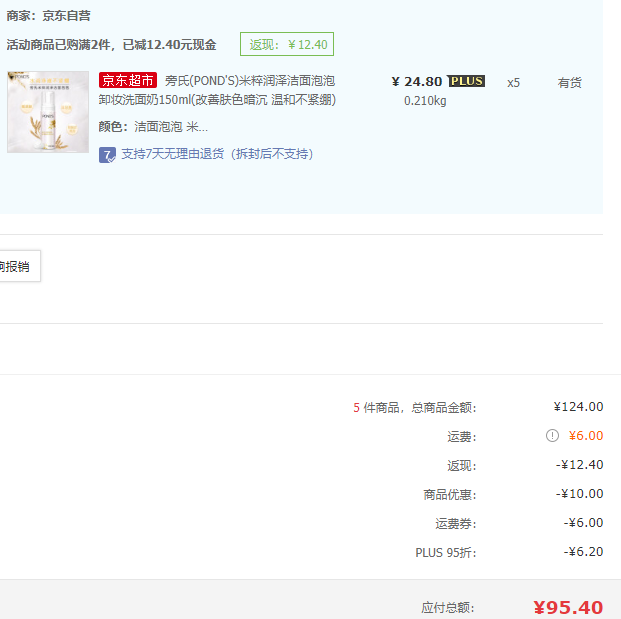Screen dimensions: 621x619
Task: Select the 应付总额 label
Action: tap(448, 608)
